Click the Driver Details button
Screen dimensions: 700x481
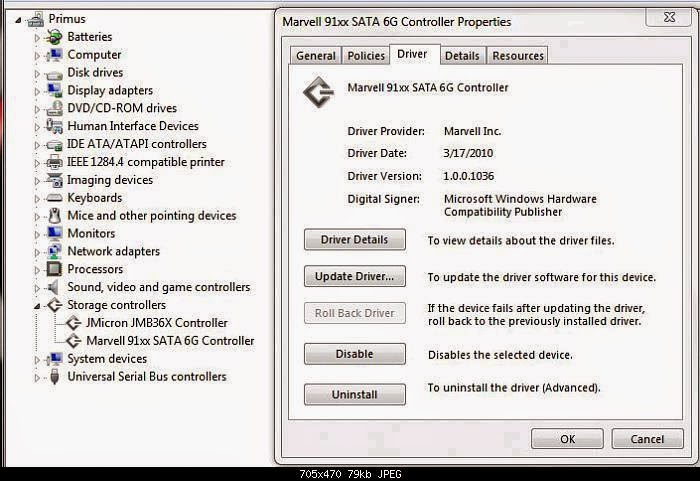pos(354,240)
